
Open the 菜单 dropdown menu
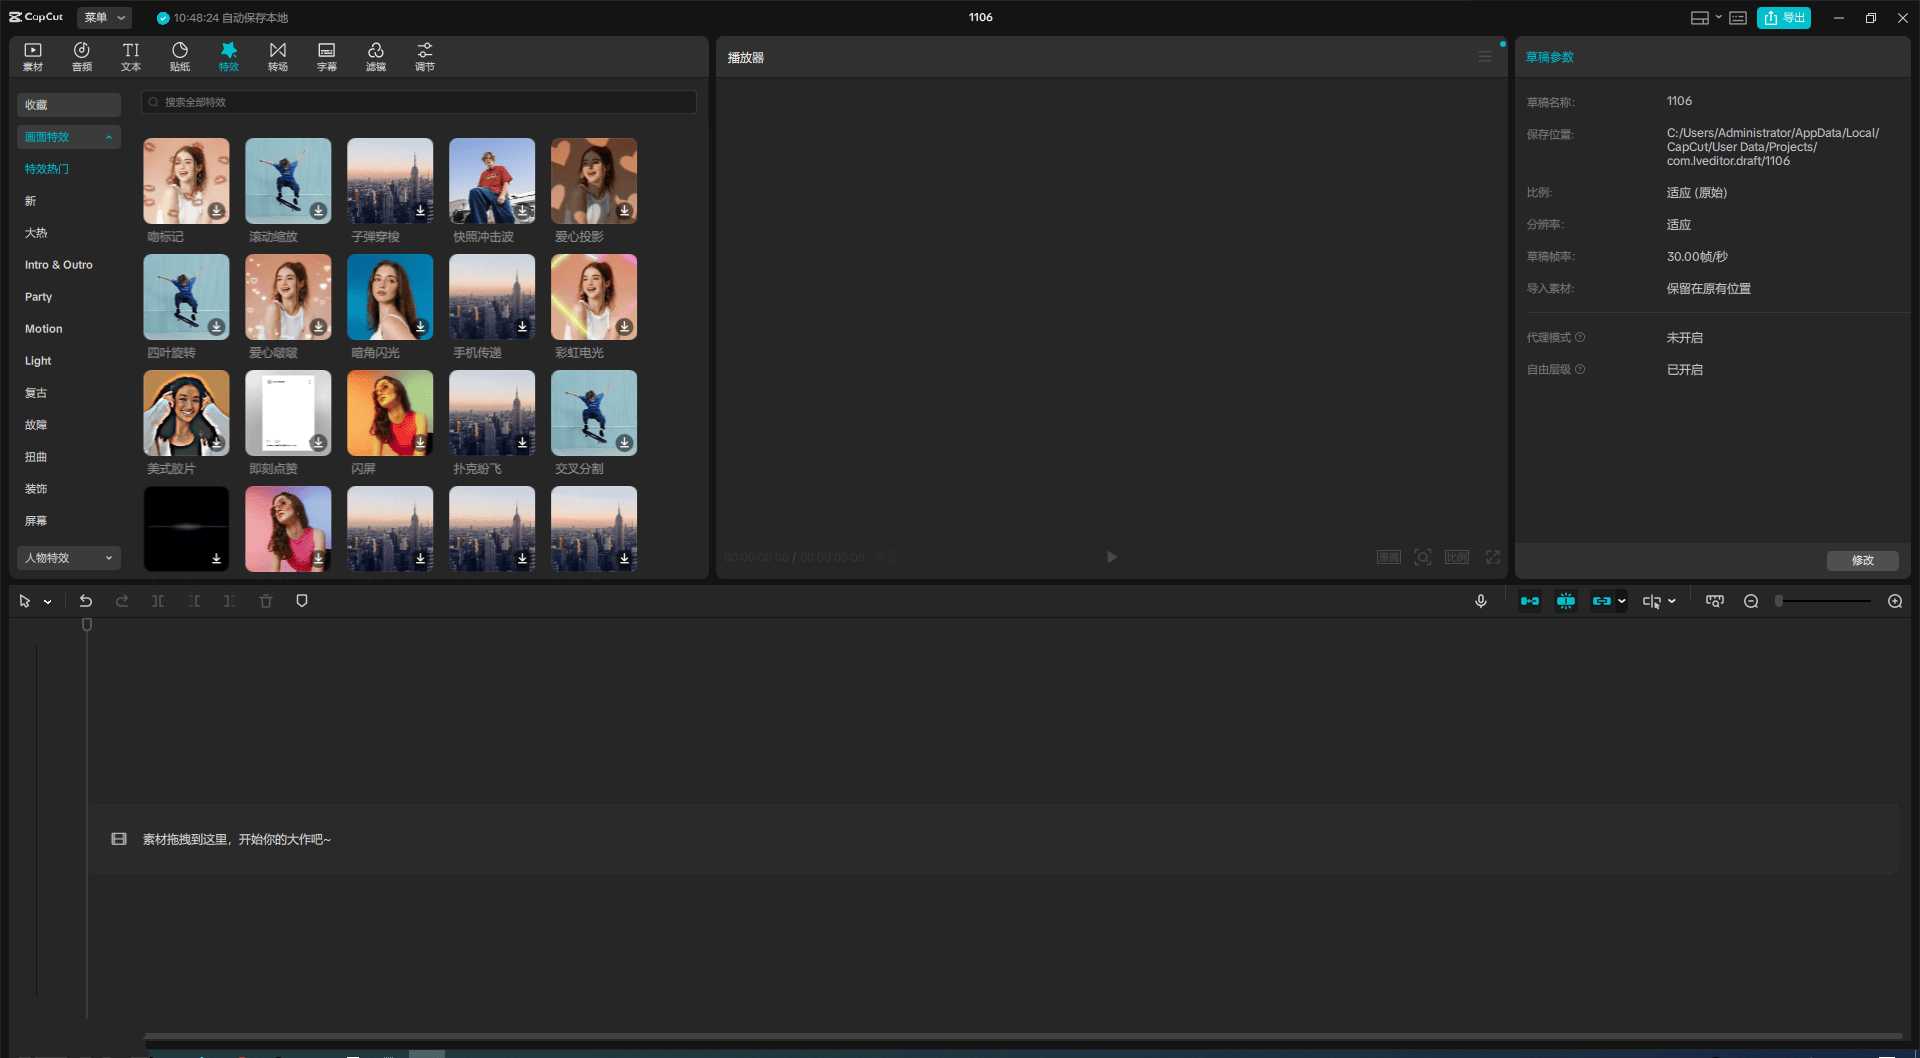point(104,18)
